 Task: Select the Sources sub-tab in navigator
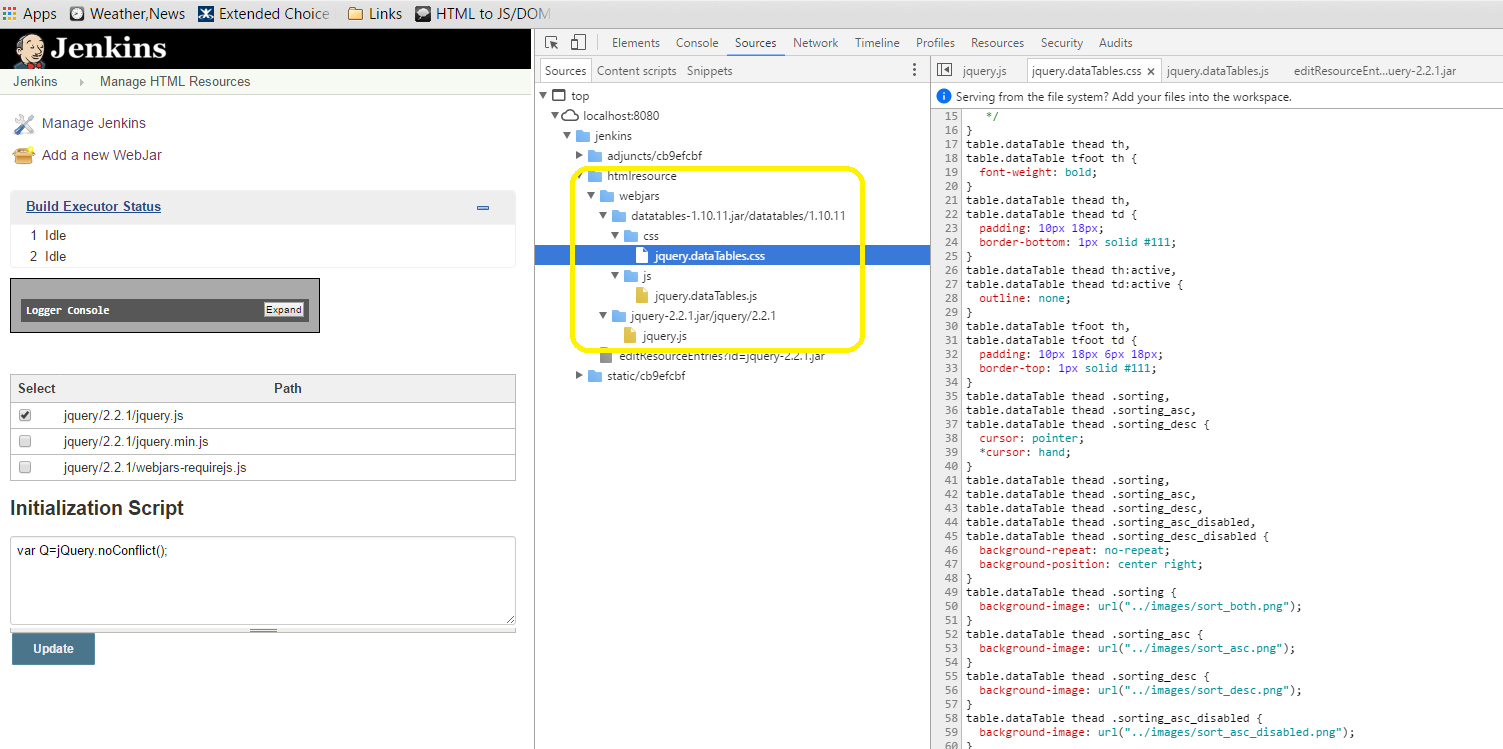click(x=565, y=71)
